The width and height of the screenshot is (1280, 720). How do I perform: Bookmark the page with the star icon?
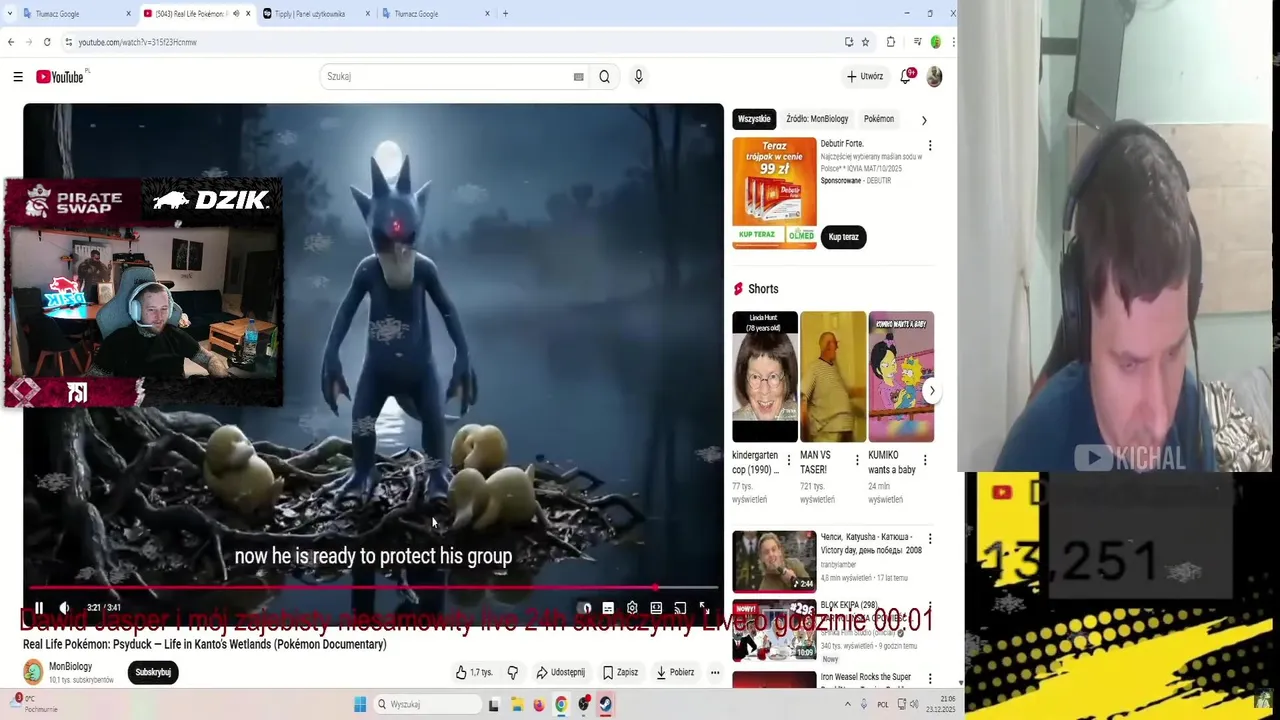[x=865, y=42]
